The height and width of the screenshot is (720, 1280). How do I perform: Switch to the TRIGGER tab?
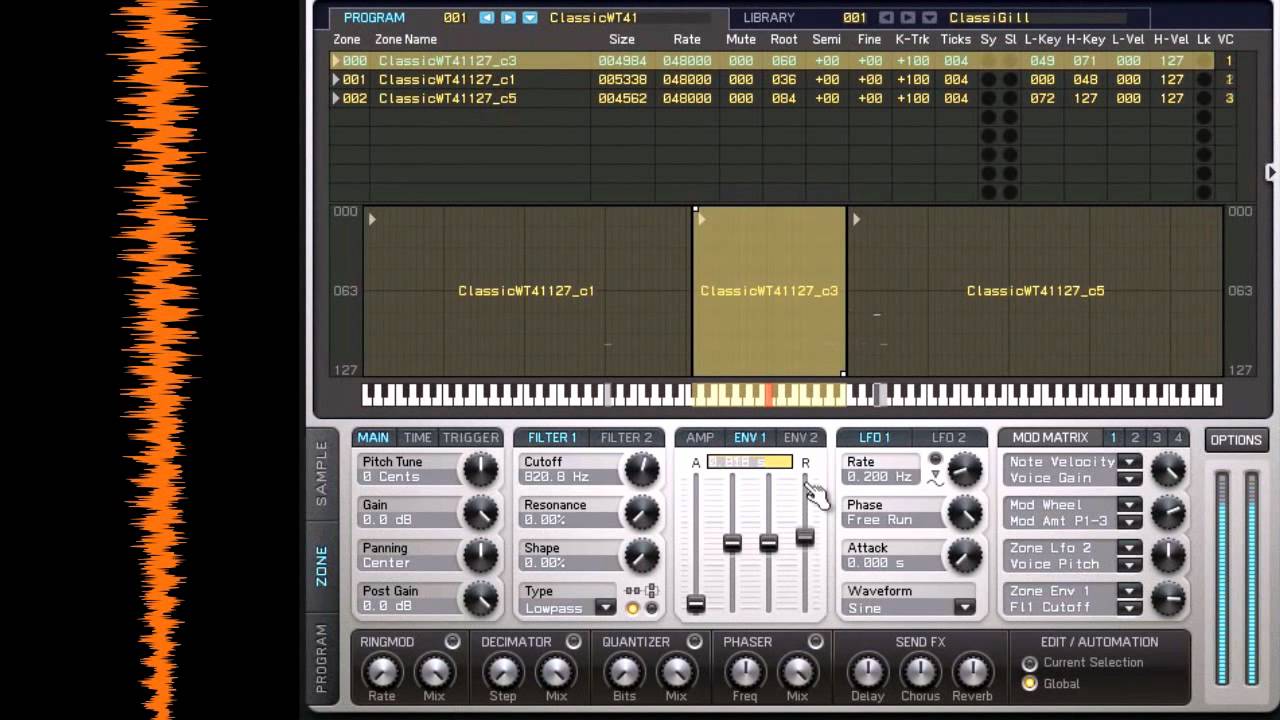[470, 438]
